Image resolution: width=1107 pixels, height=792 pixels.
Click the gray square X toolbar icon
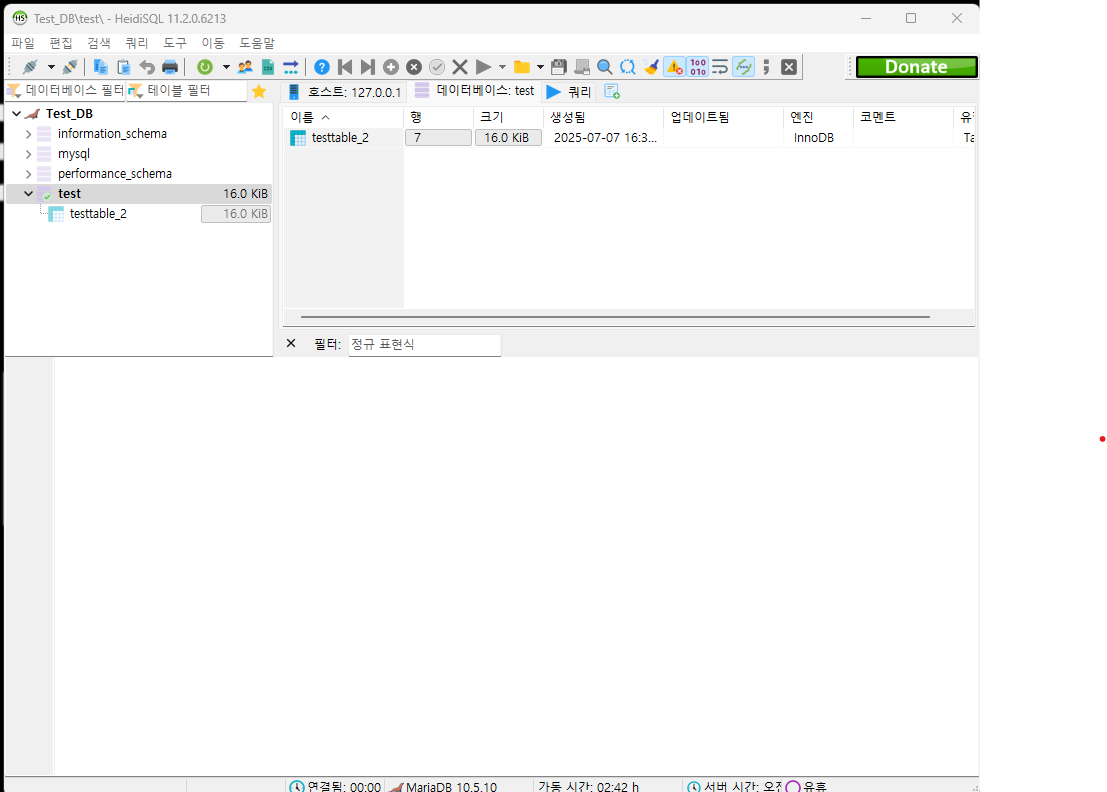(x=789, y=67)
